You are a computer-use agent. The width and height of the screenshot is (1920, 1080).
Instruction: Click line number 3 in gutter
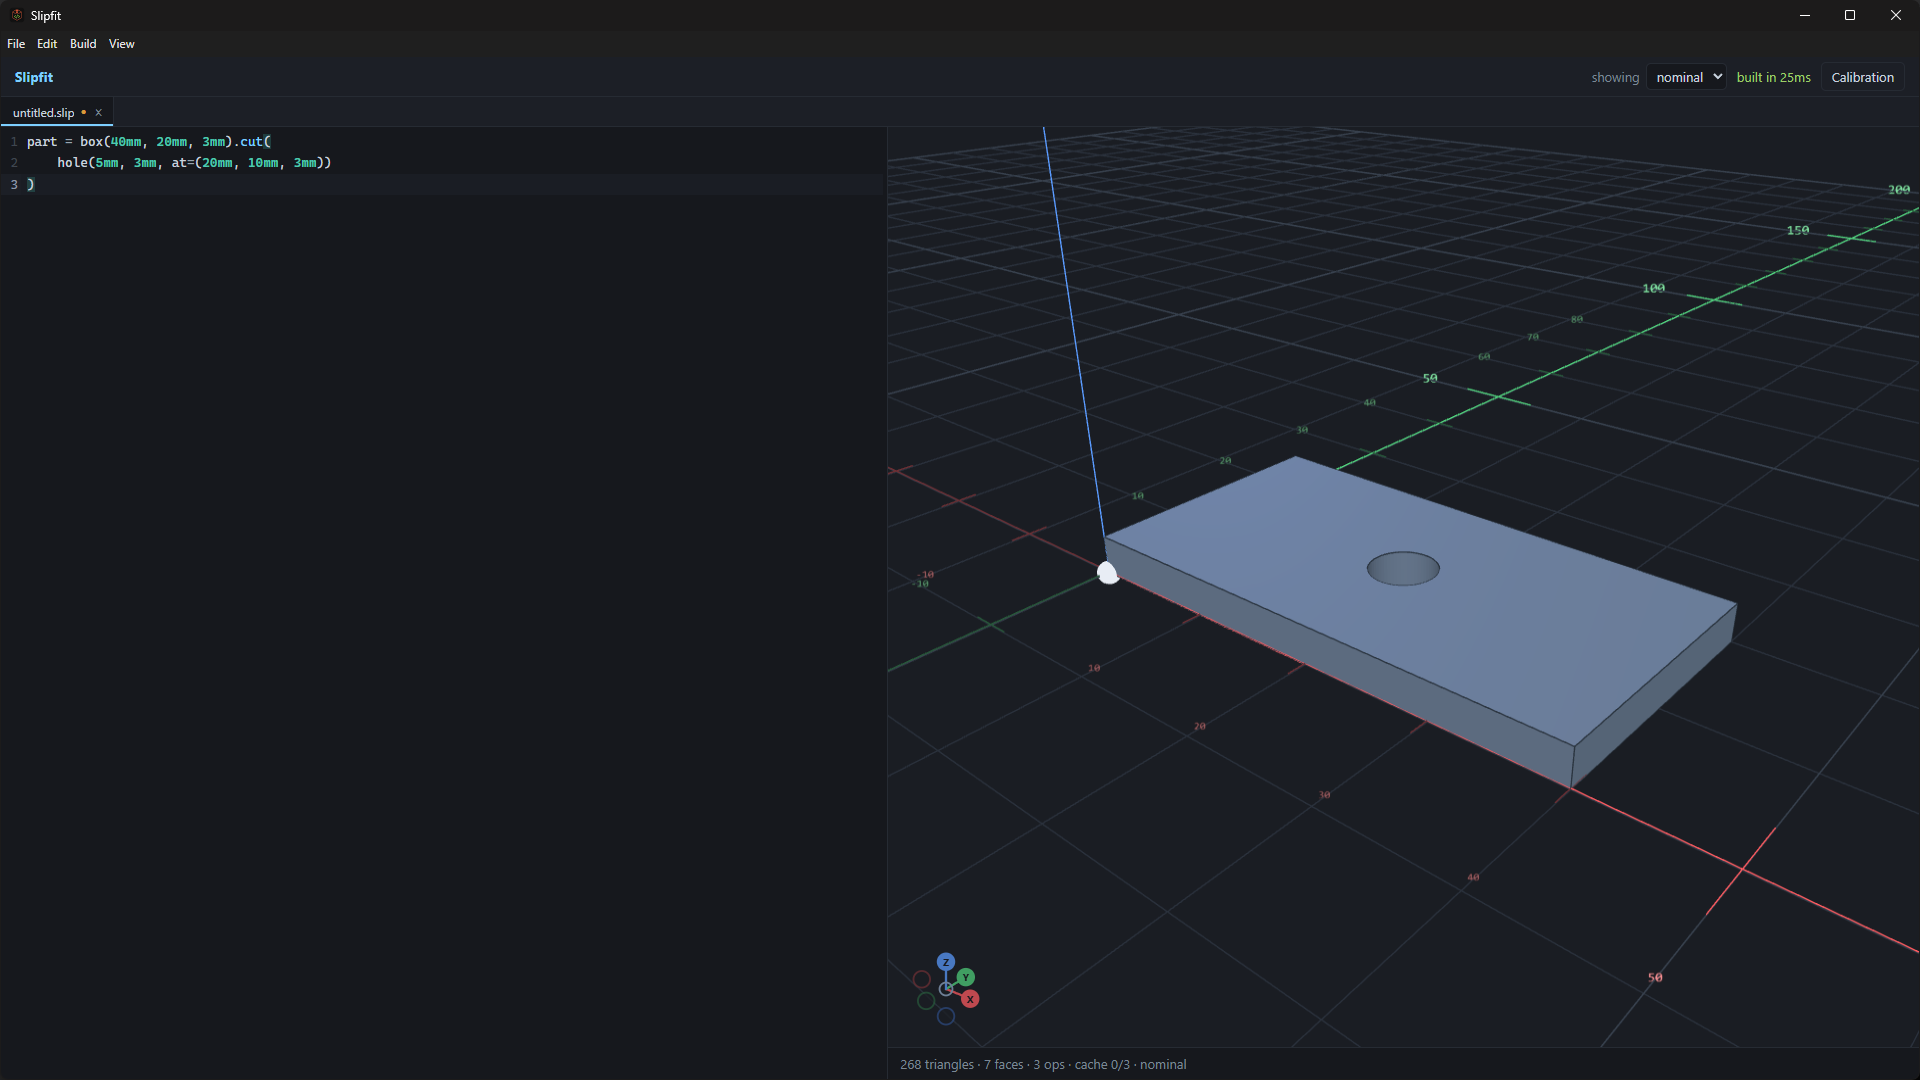tap(14, 185)
